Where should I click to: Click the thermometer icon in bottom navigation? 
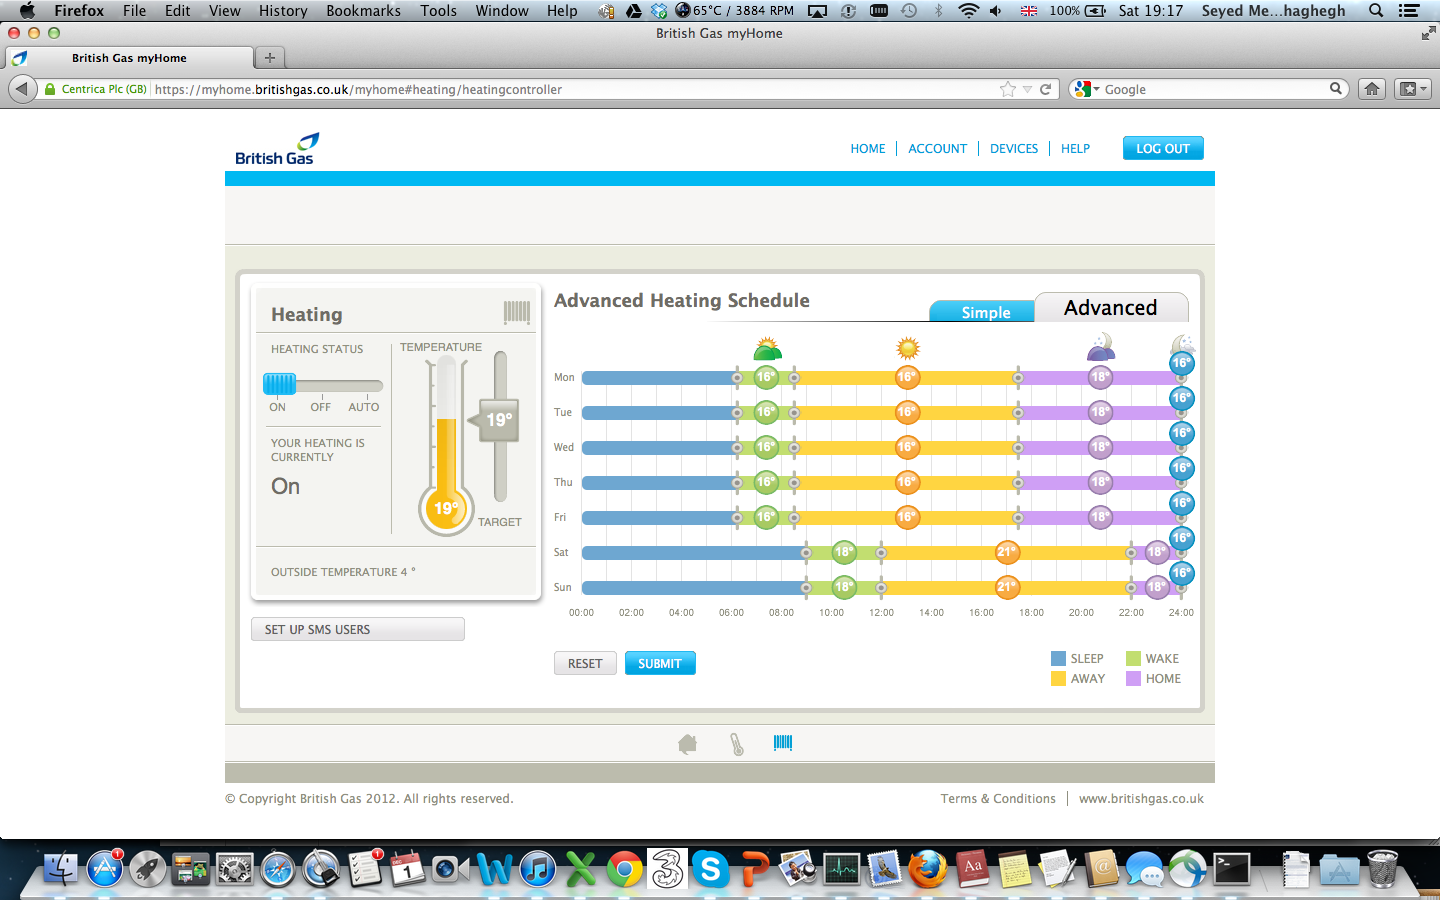(x=737, y=744)
